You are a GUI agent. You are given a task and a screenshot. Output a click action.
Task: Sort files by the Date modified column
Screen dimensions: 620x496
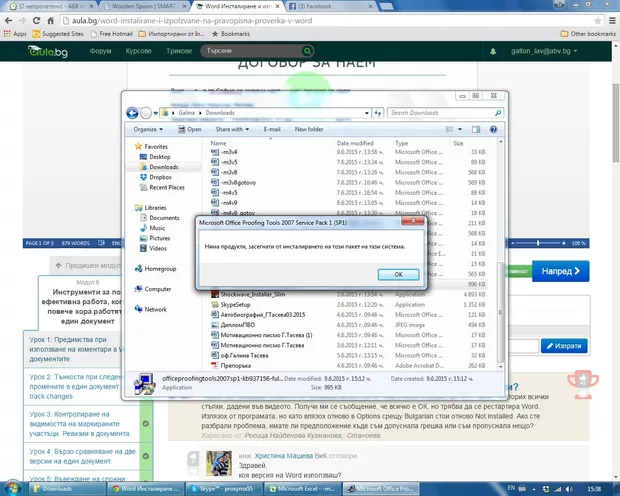[356, 143]
